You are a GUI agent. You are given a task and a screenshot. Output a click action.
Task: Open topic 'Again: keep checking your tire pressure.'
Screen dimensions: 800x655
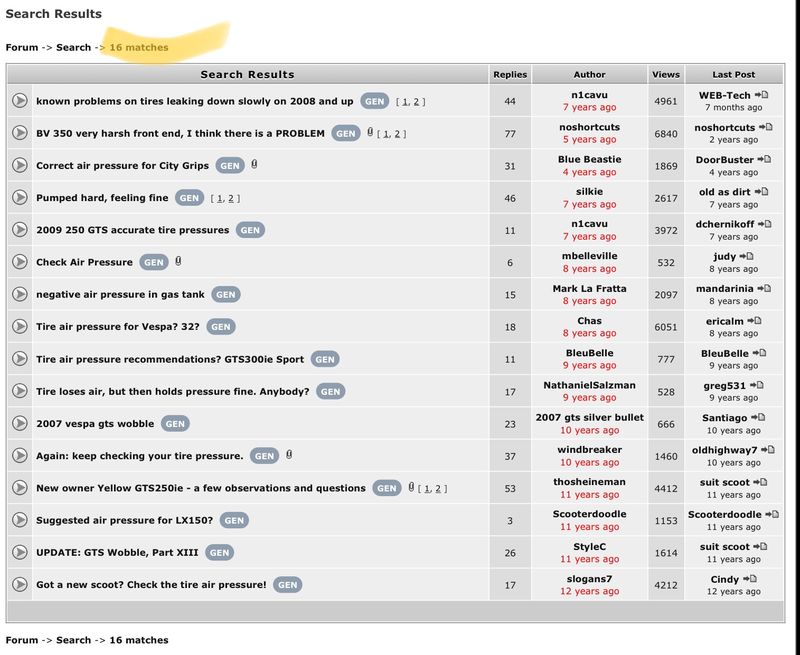click(139, 456)
